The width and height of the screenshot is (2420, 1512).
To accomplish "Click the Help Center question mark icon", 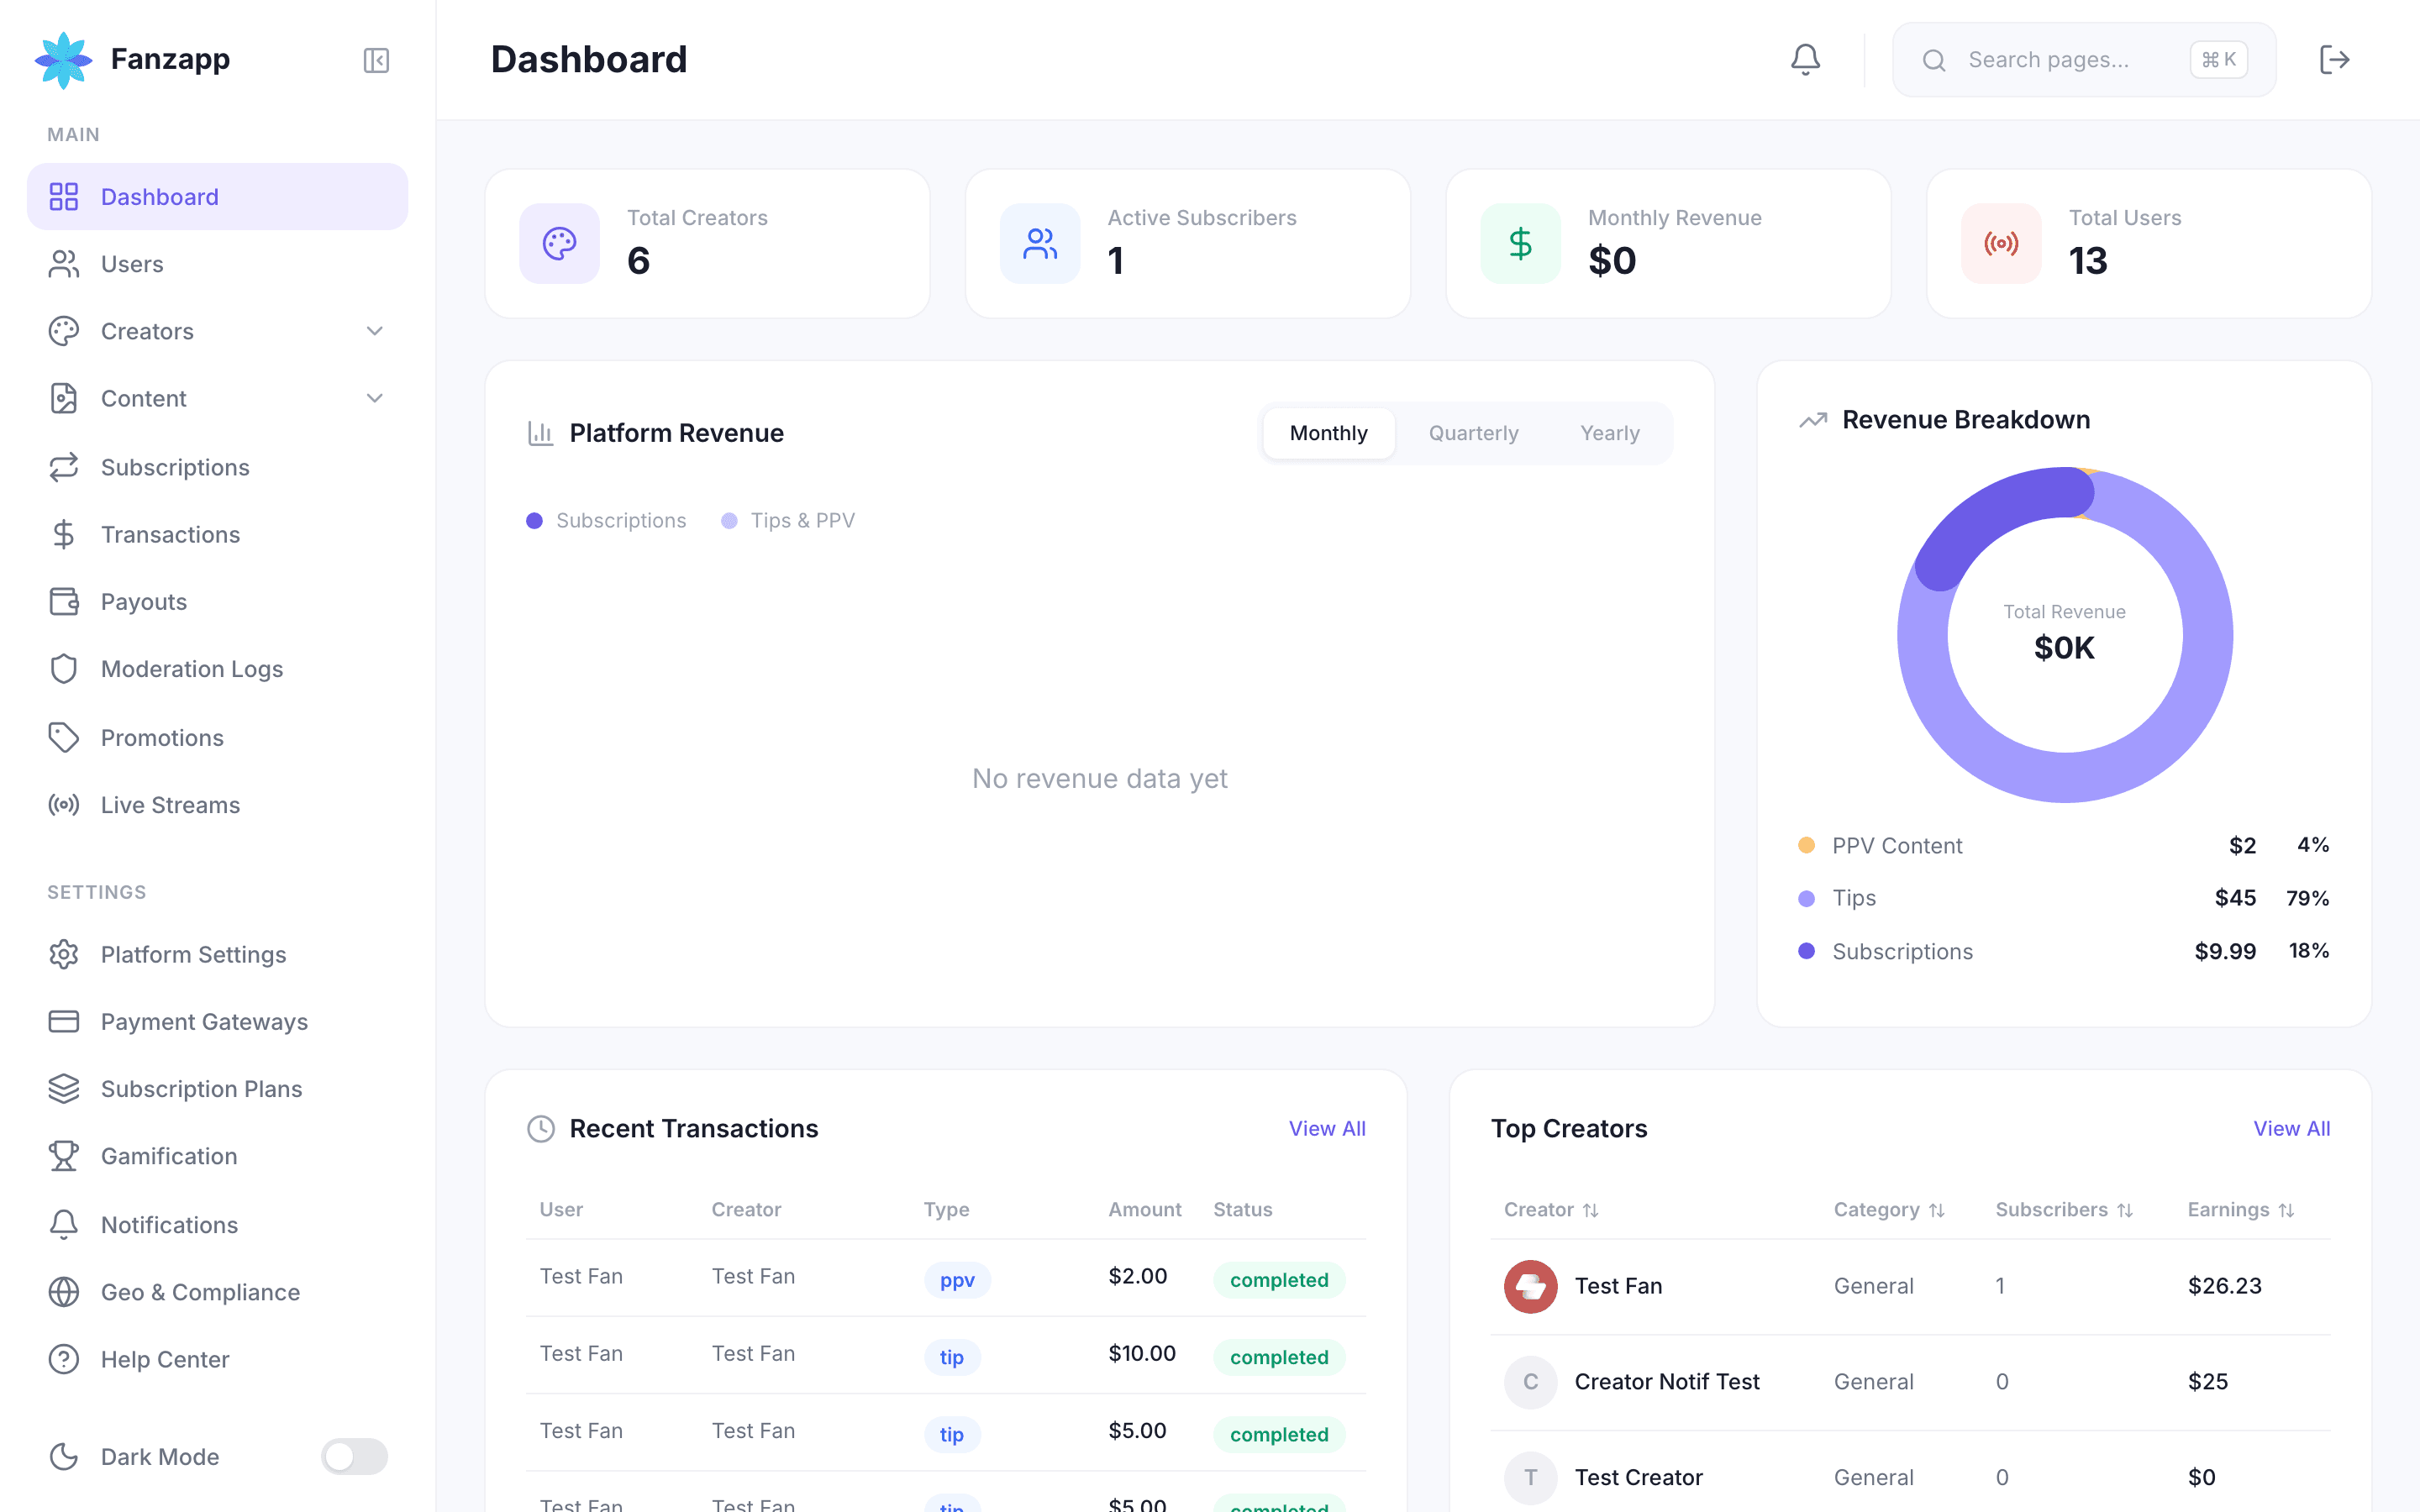I will (x=64, y=1359).
